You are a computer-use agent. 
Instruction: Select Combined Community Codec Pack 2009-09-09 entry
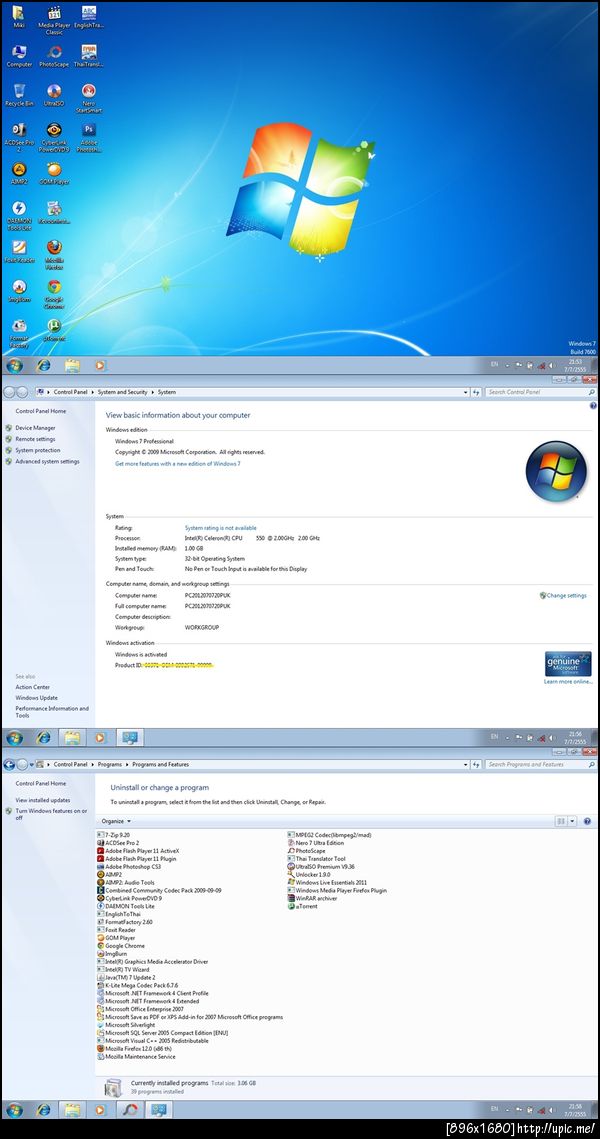coord(159,891)
